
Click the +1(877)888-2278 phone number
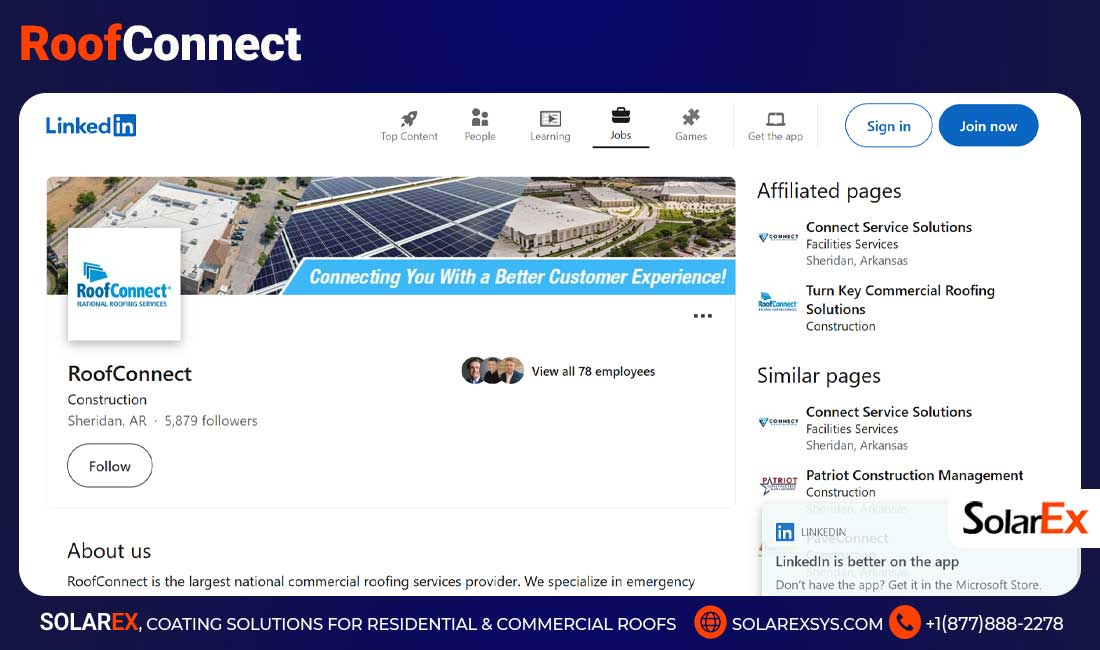point(994,623)
